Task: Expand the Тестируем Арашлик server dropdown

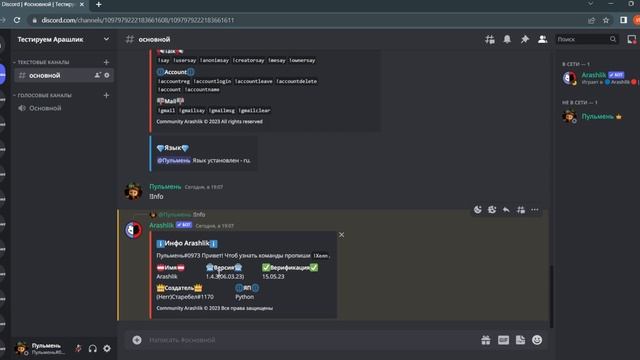Action: tap(106, 39)
